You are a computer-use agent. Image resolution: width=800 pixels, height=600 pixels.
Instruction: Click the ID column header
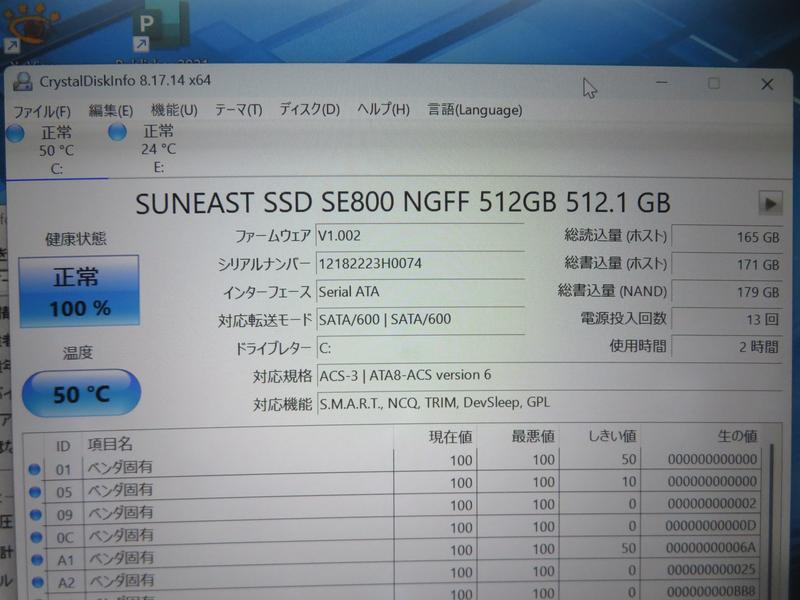(63, 446)
